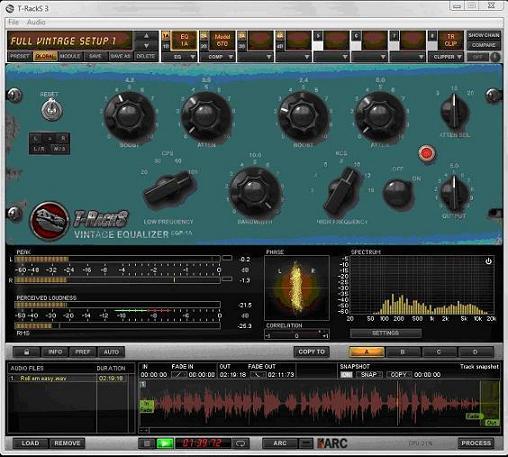
Task: Switch to the PRESET tab
Action: click(20, 56)
